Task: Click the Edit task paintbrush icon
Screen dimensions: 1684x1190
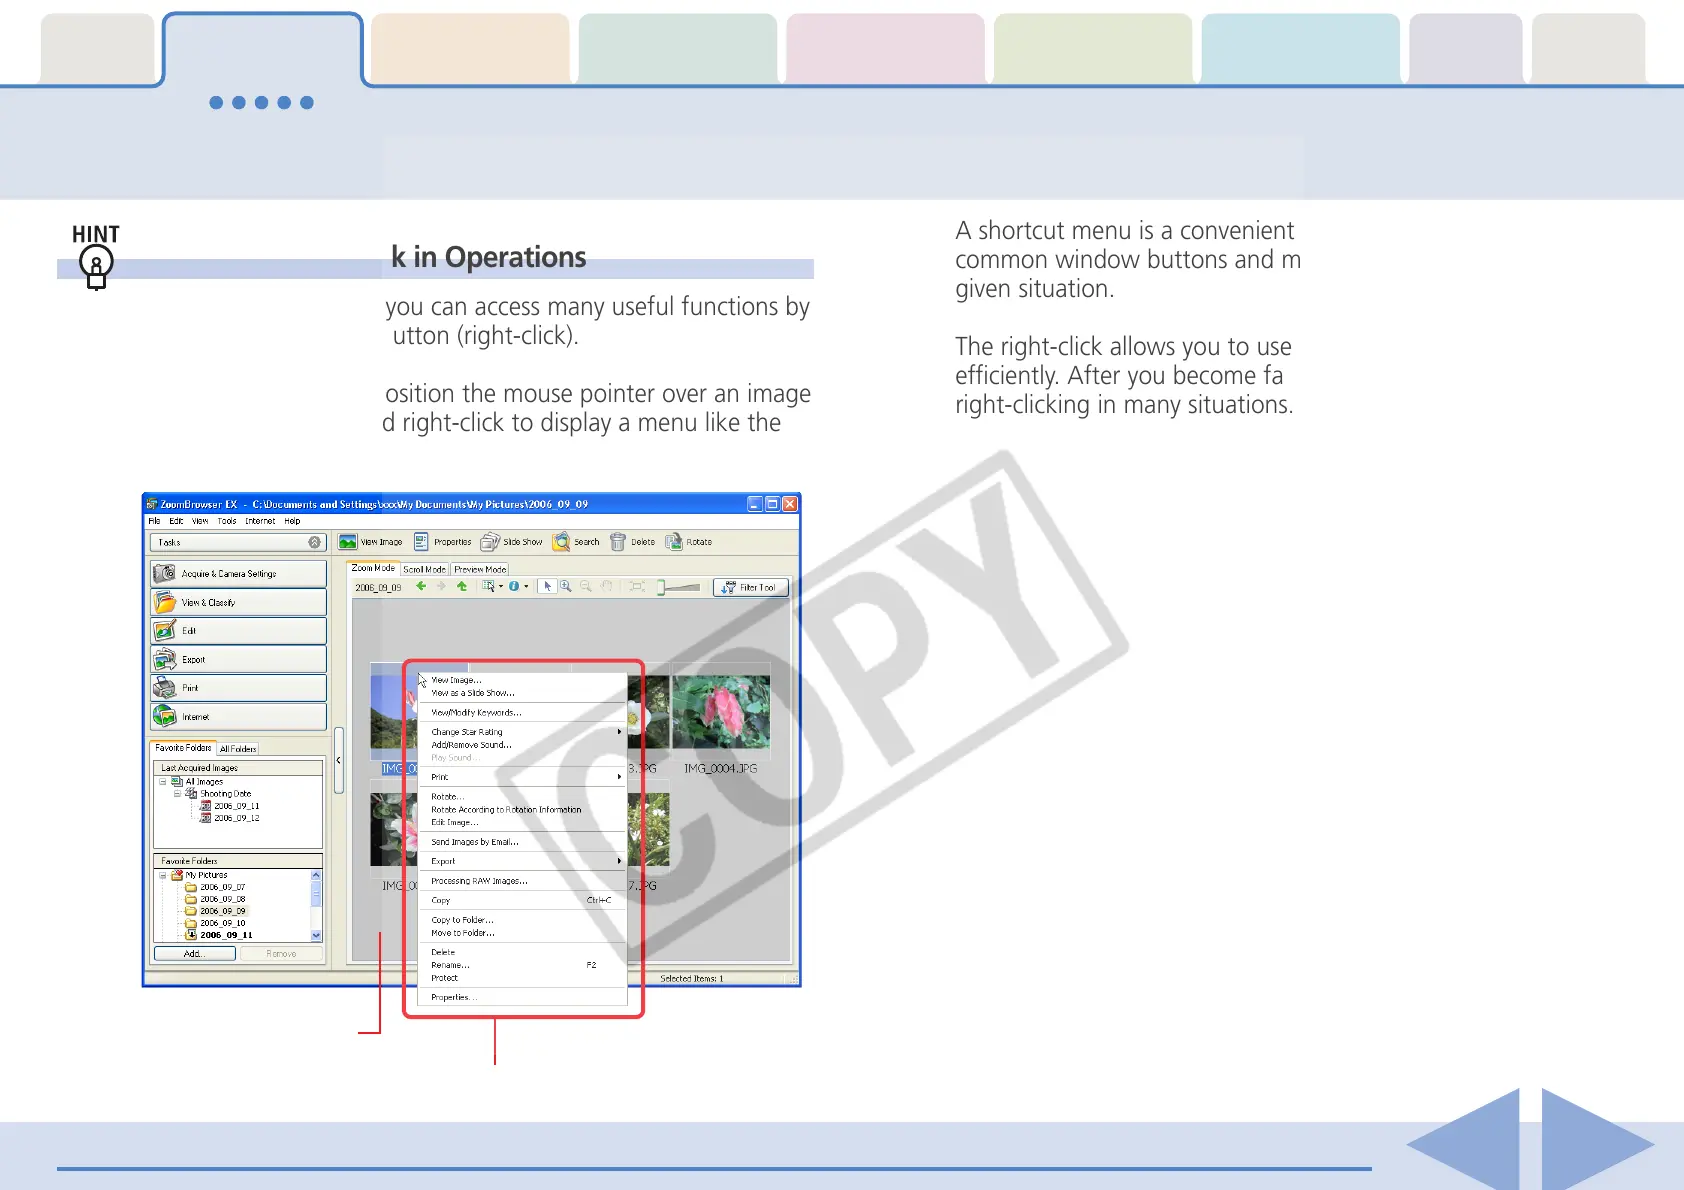Action: click(x=165, y=630)
